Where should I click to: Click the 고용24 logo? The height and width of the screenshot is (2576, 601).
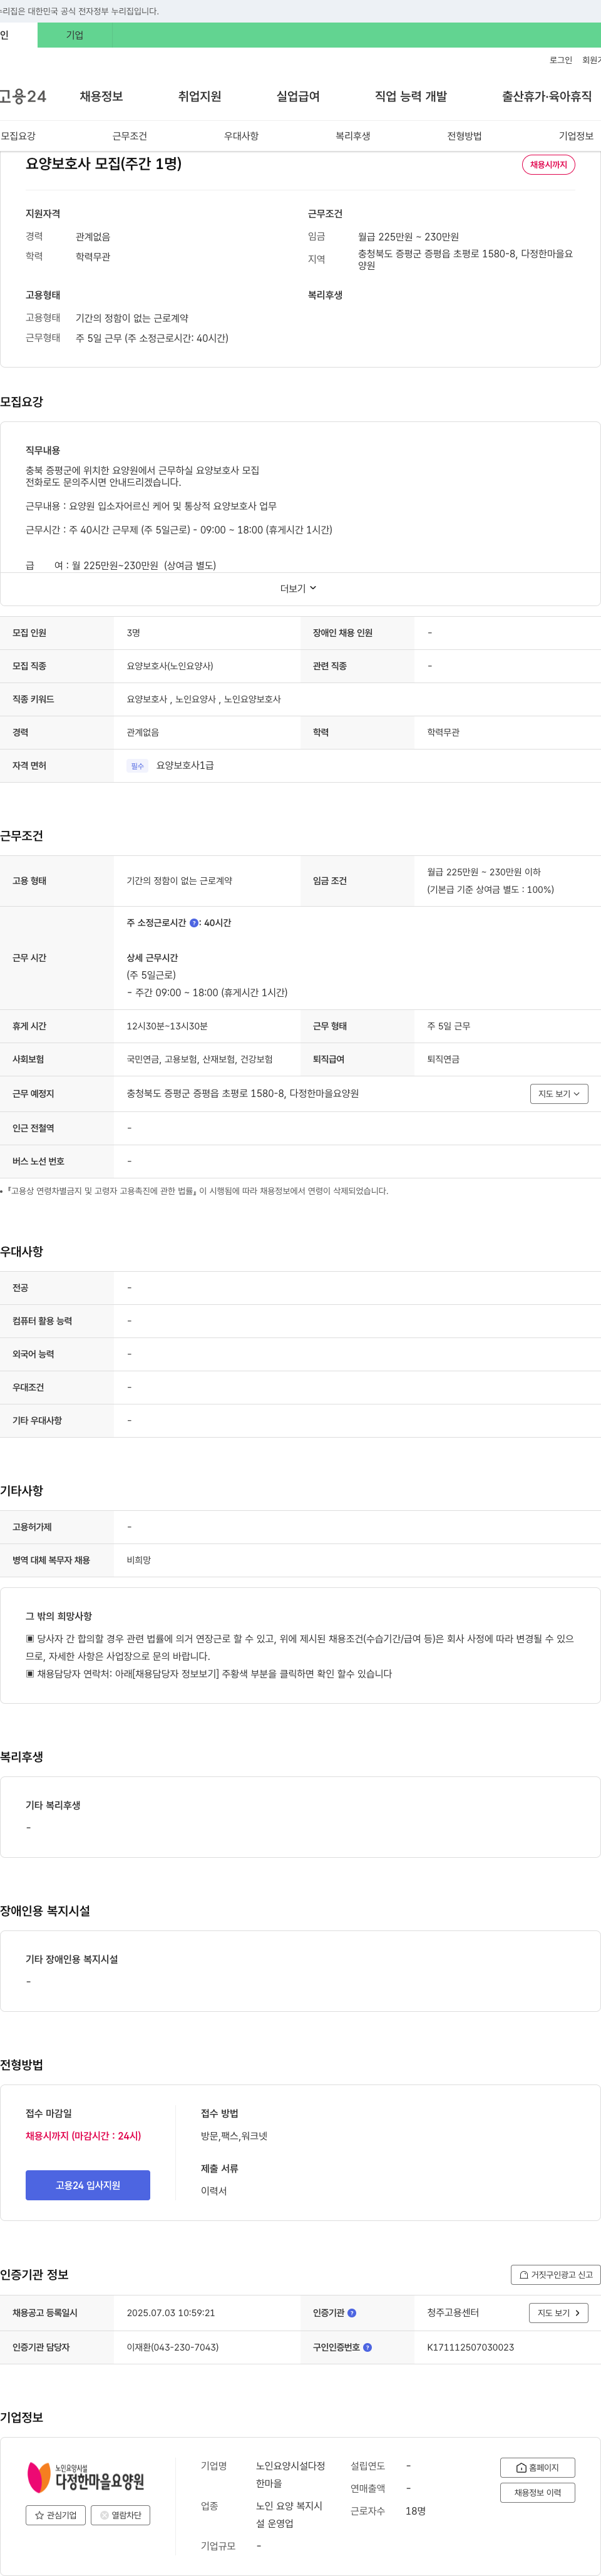coord(22,96)
